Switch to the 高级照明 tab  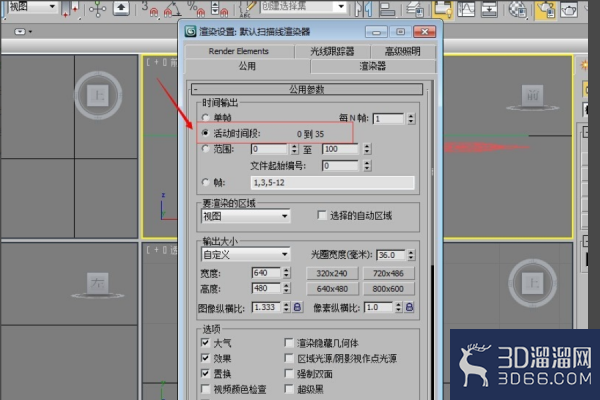point(403,51)
